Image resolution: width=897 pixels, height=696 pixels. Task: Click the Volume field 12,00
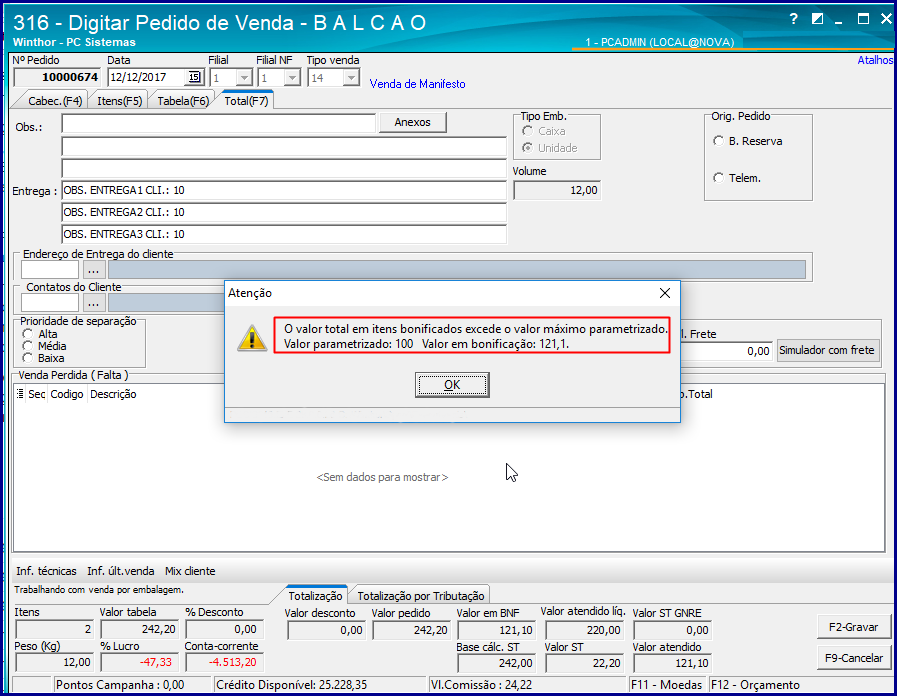[557, 190]
